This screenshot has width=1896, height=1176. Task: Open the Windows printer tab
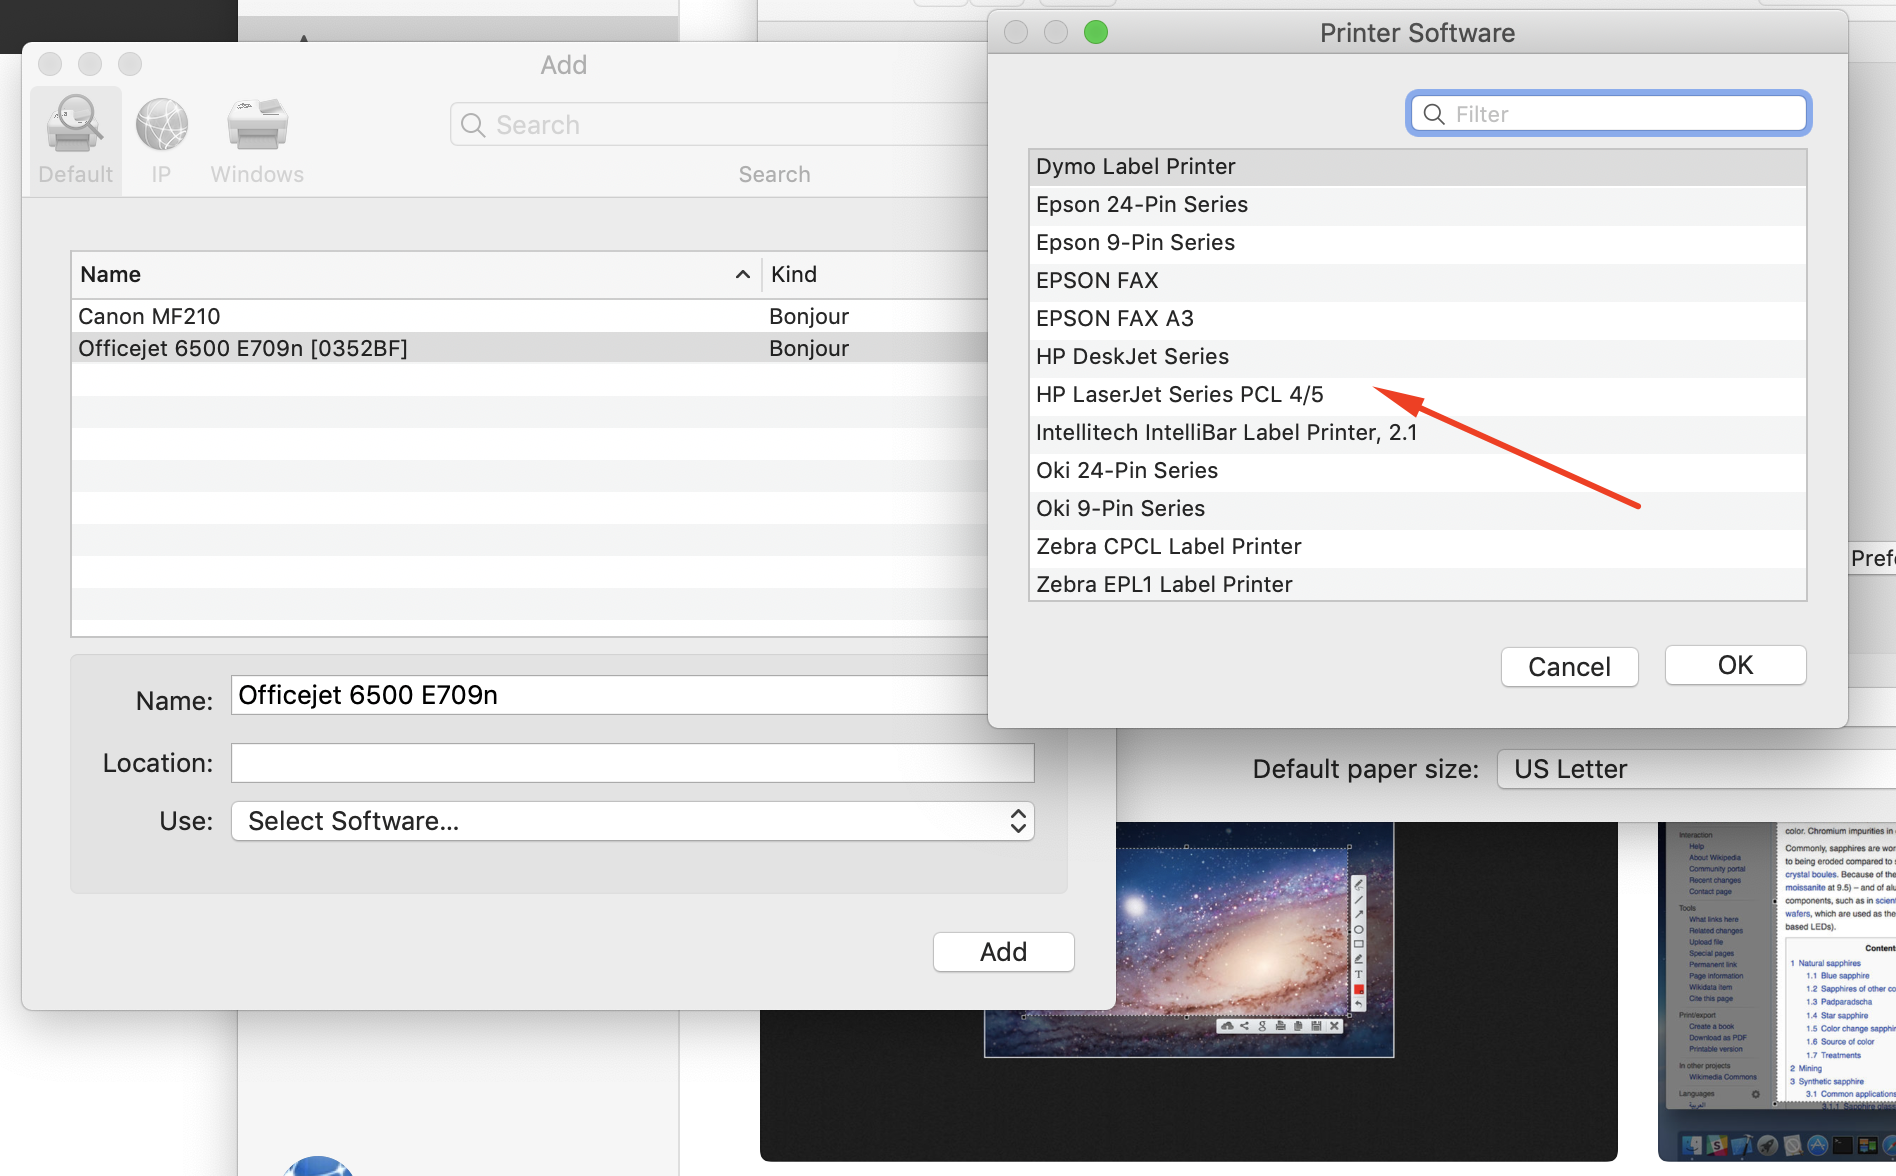(257, 140)
